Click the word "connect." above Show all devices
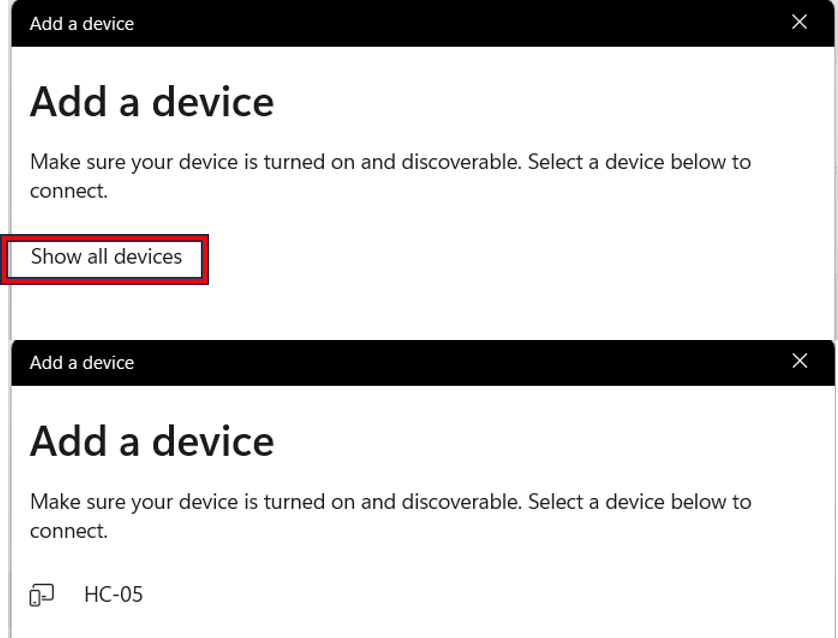This screenshot has width=838, height=638. pyautogui.click(x=68, y=191)
